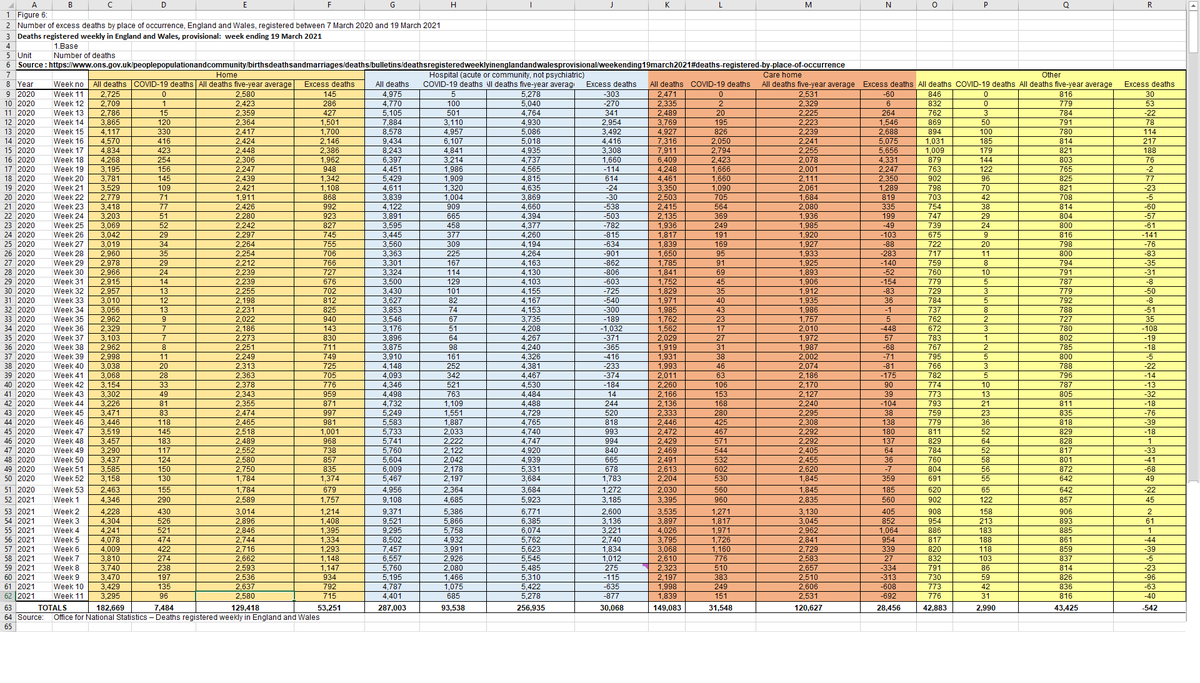Select column H header
The height and width of the screenshot is (683, 1200).
click(453, 5)
